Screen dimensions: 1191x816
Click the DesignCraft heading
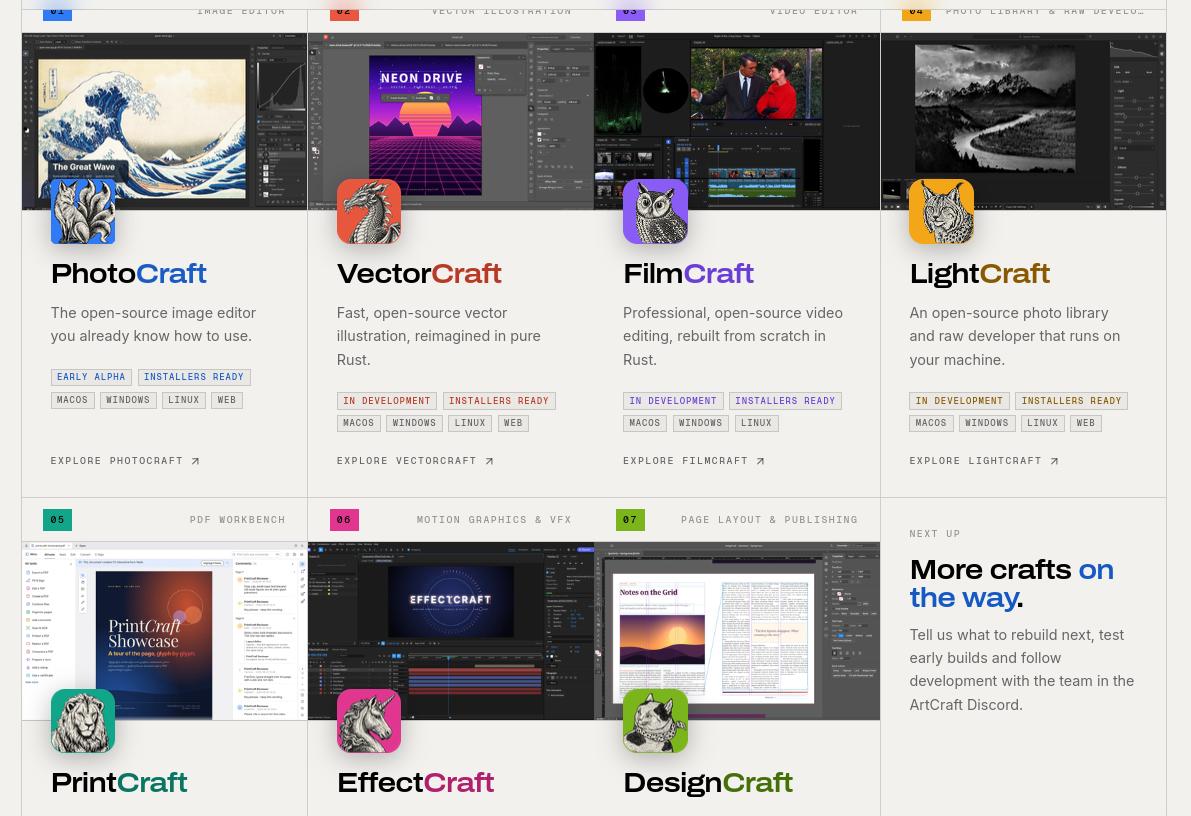(x=709, y=783)
